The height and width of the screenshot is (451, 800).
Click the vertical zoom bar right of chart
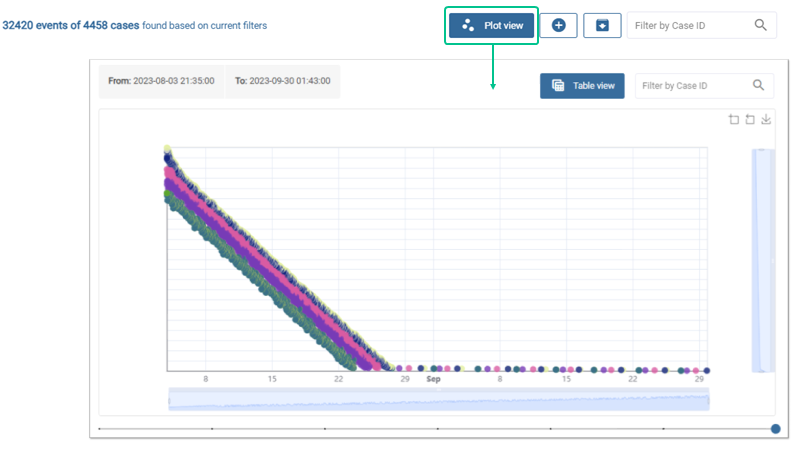[763, 260]
